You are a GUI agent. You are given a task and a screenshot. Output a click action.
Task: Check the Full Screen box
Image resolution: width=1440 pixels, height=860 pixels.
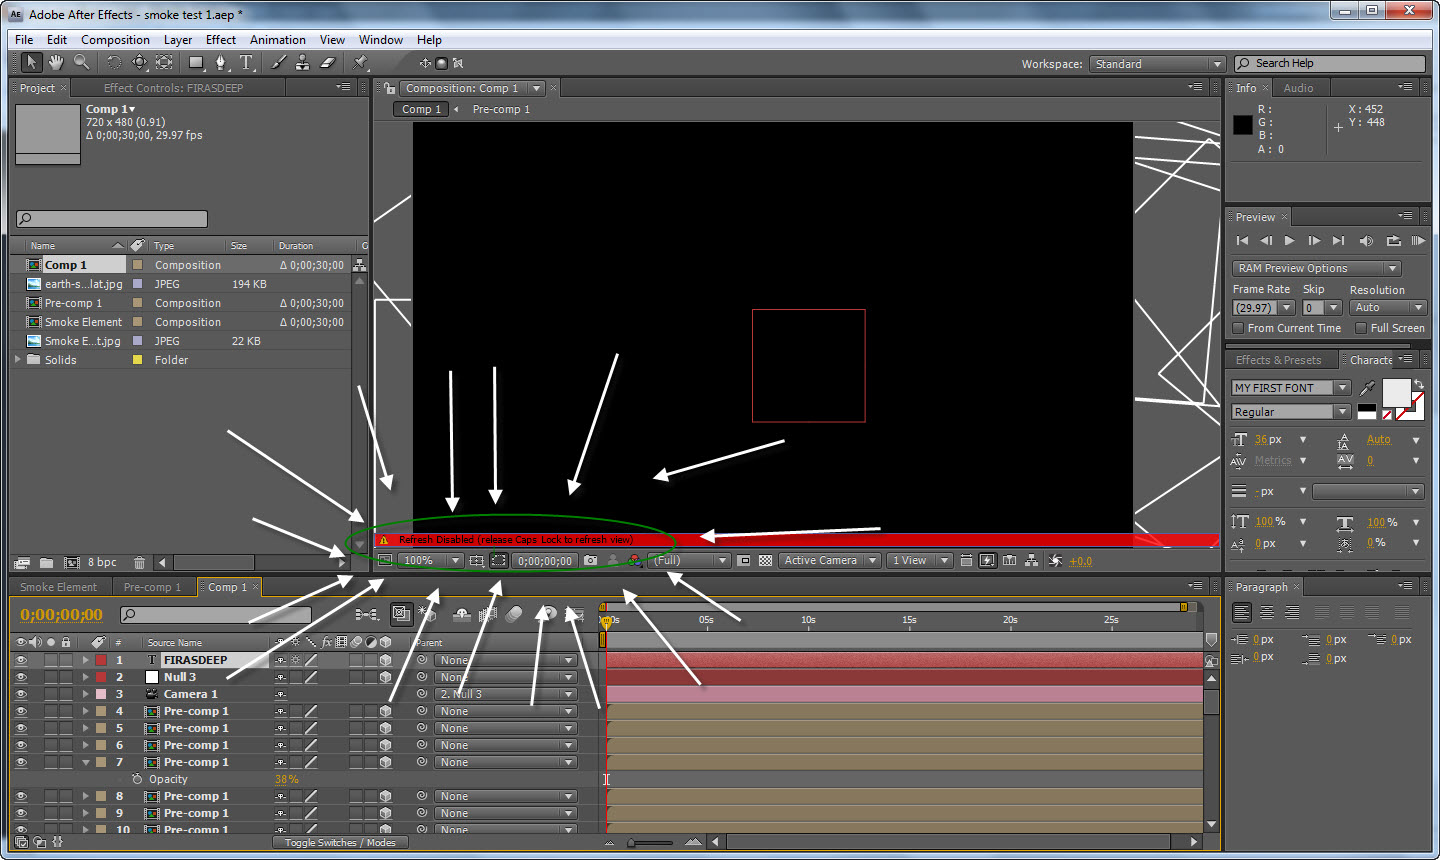[1361, 328]
